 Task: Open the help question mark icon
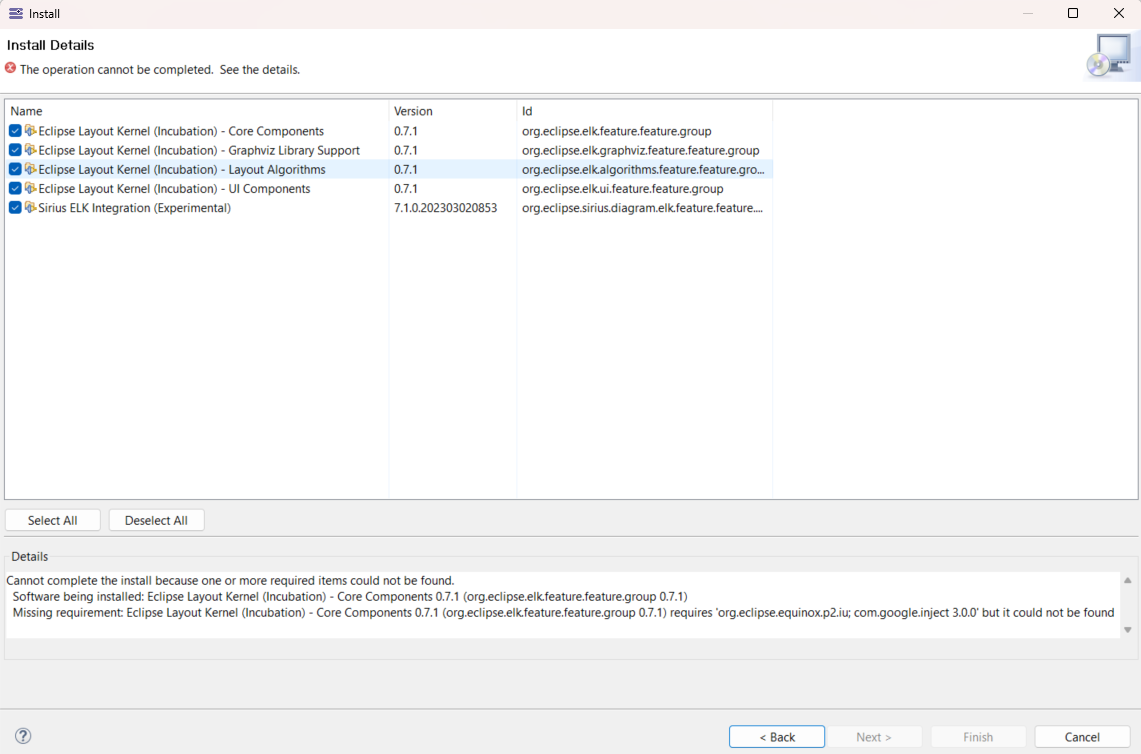tap(23, 736)
